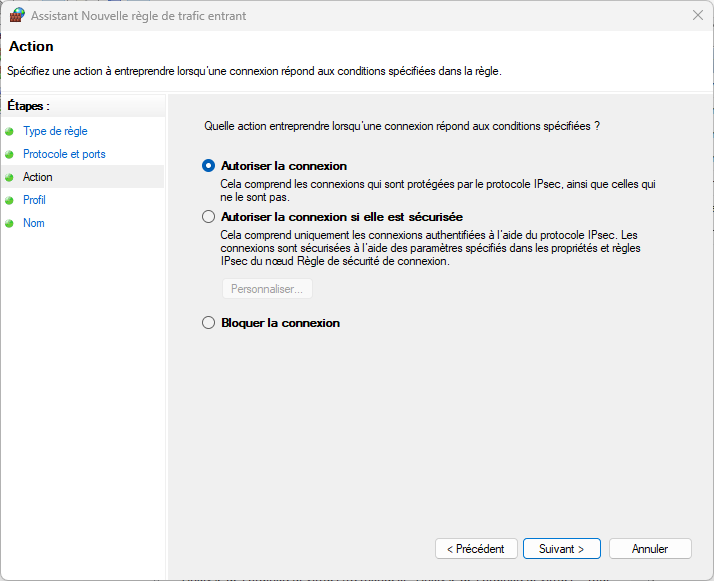Cancel the wizard with Annuler
Screen dimensions: 714x581
(x=650, y=549)
